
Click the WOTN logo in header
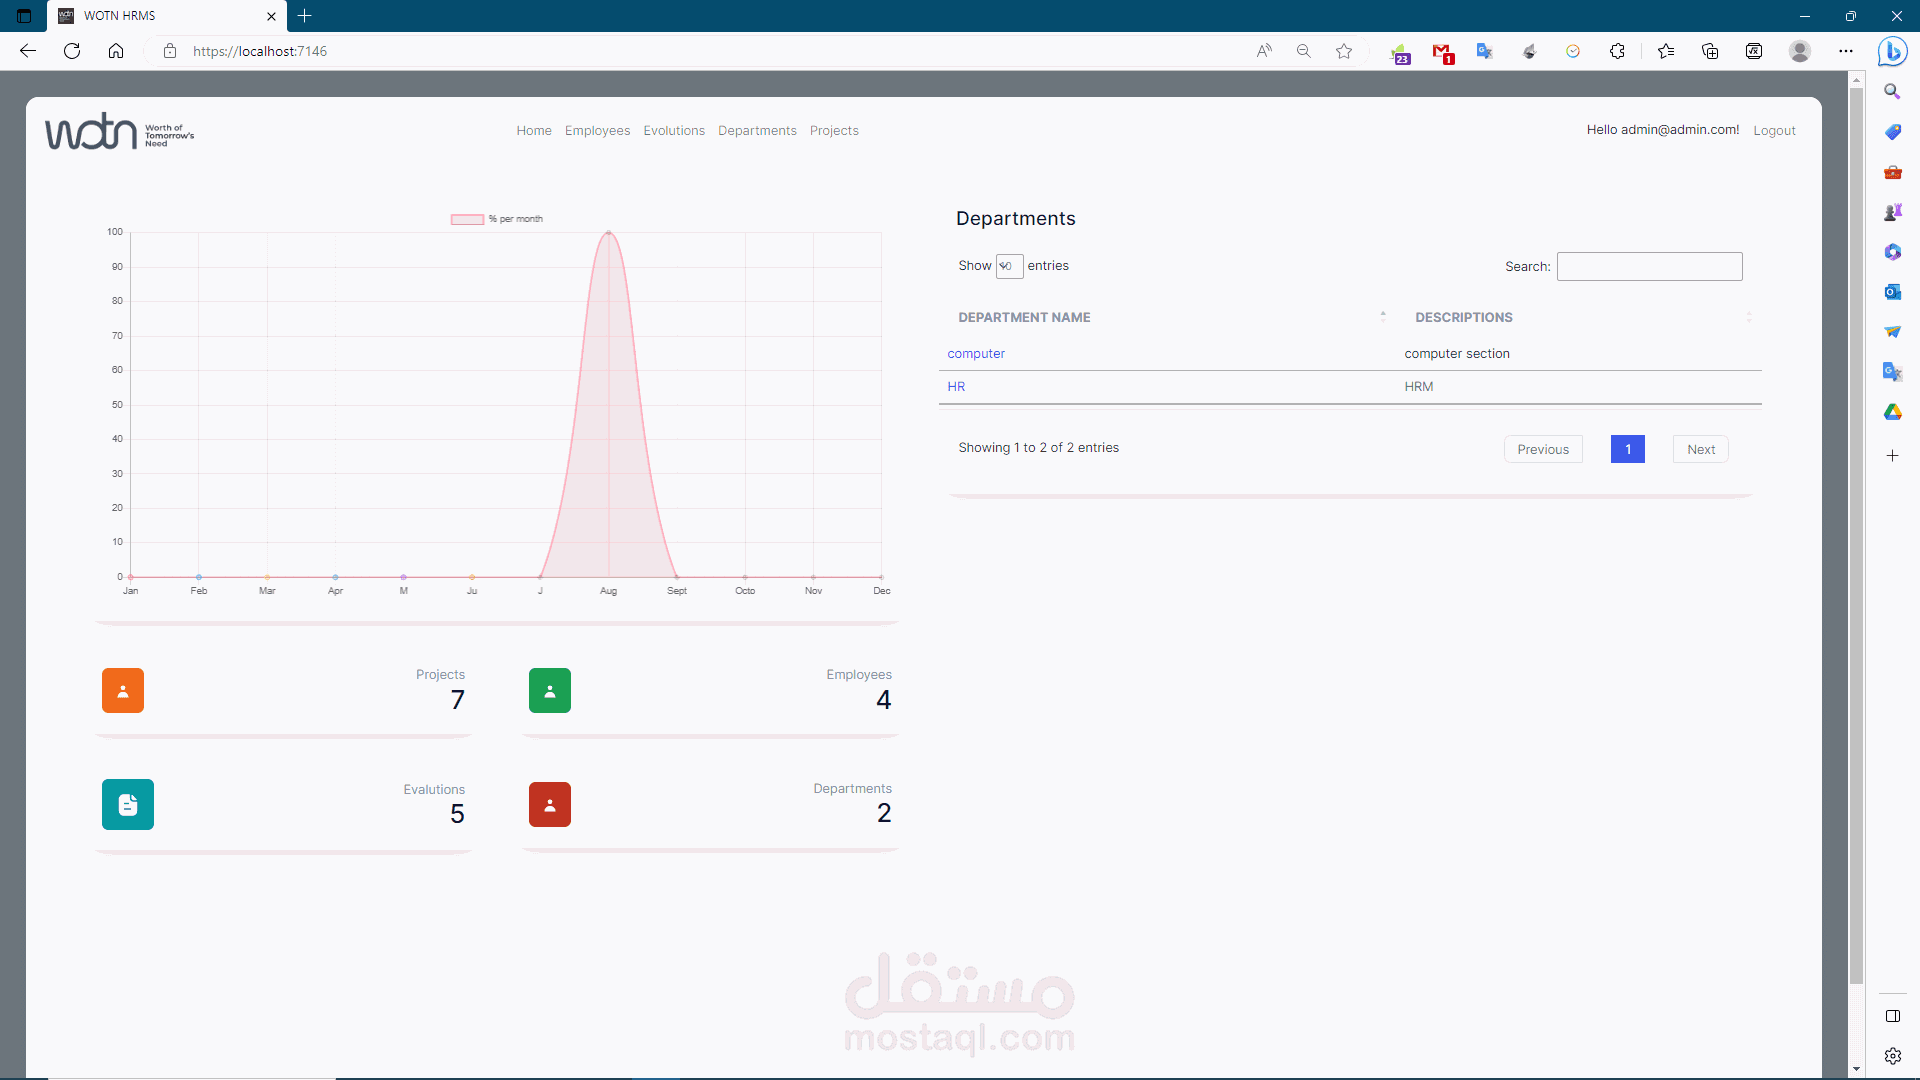tap(120, 132)
